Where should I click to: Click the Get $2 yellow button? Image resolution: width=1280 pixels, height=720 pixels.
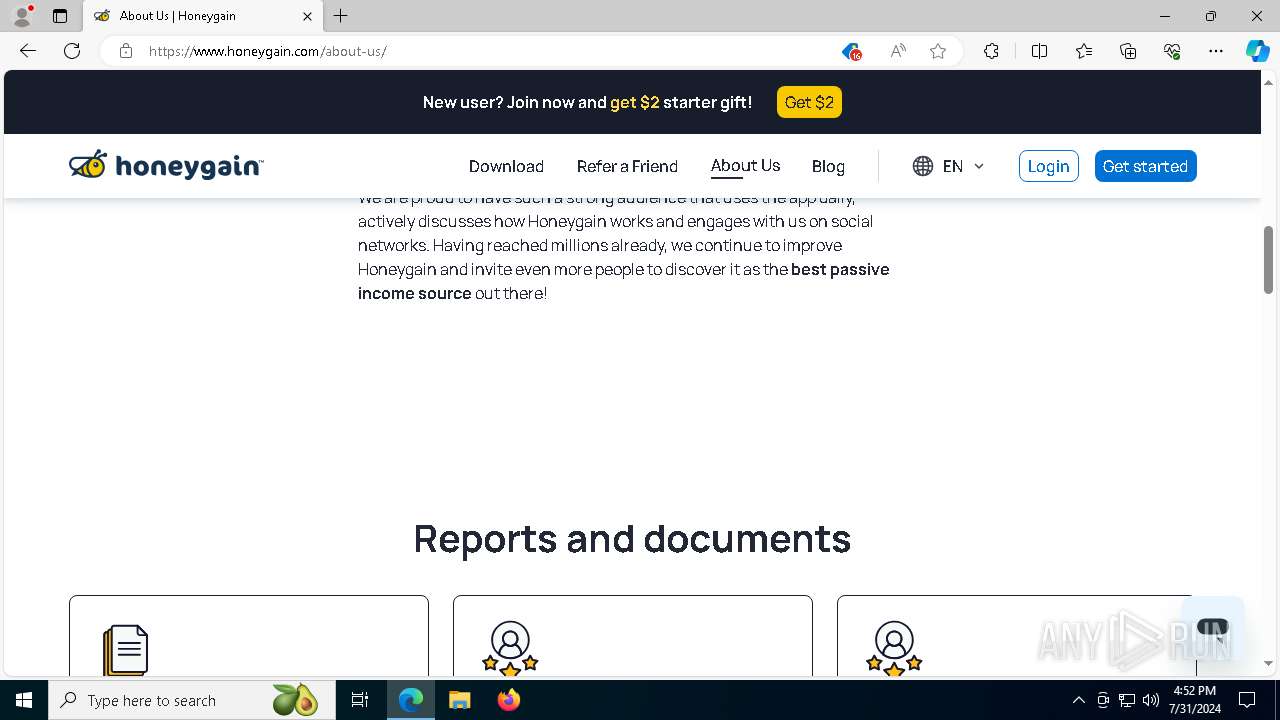(x=809, y=102)
